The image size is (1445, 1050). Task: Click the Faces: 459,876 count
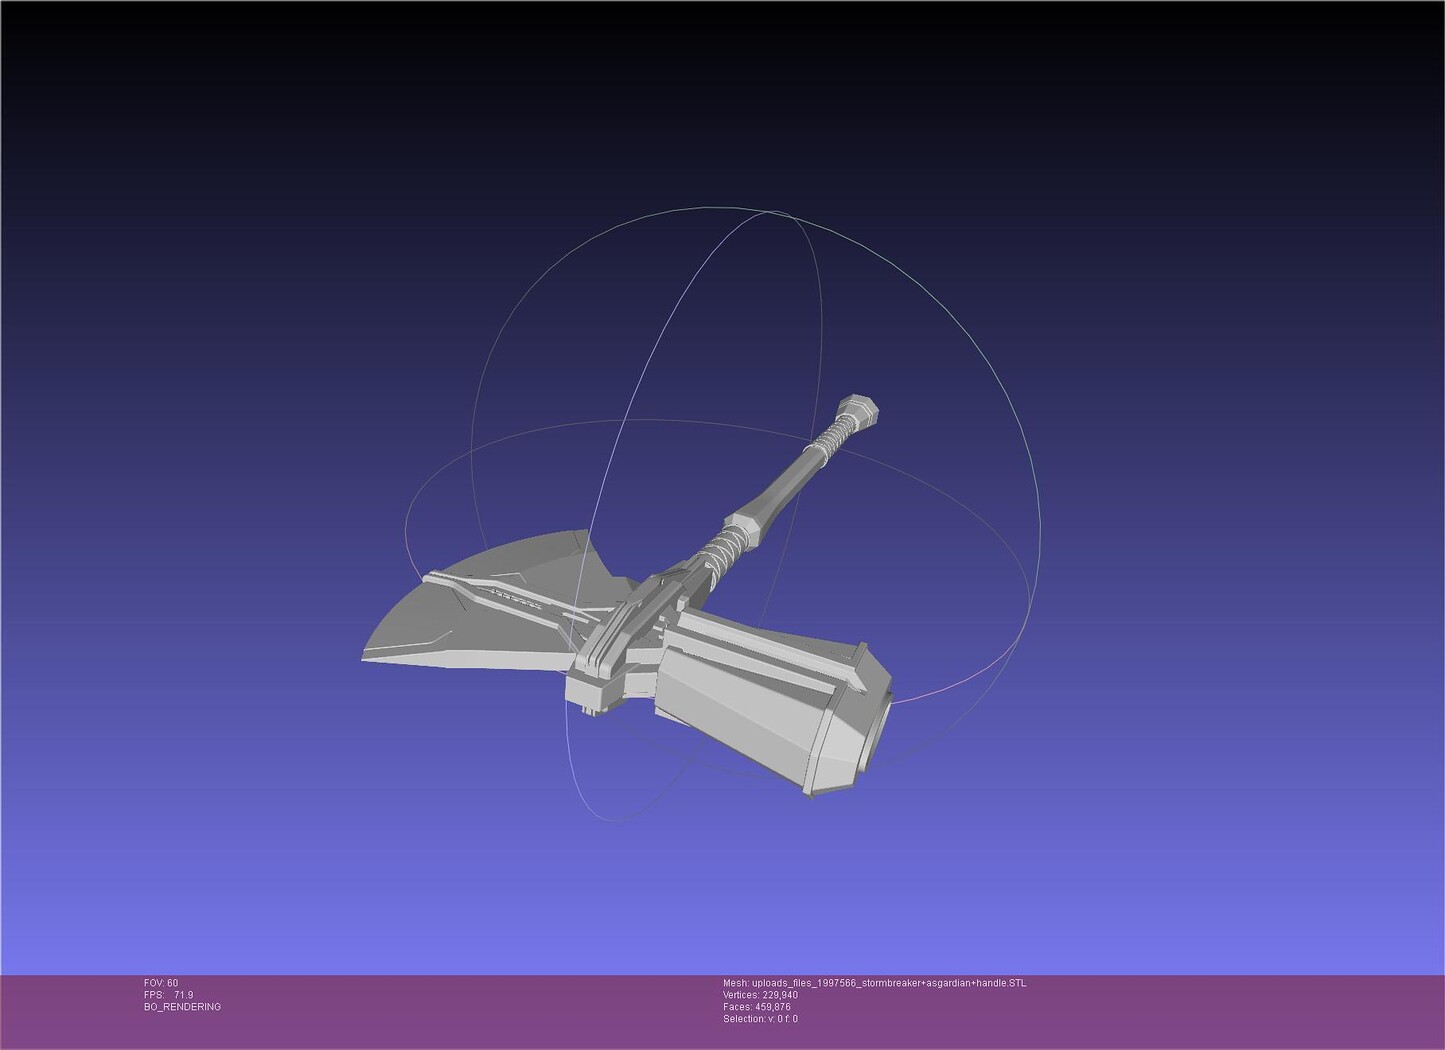756,1007
